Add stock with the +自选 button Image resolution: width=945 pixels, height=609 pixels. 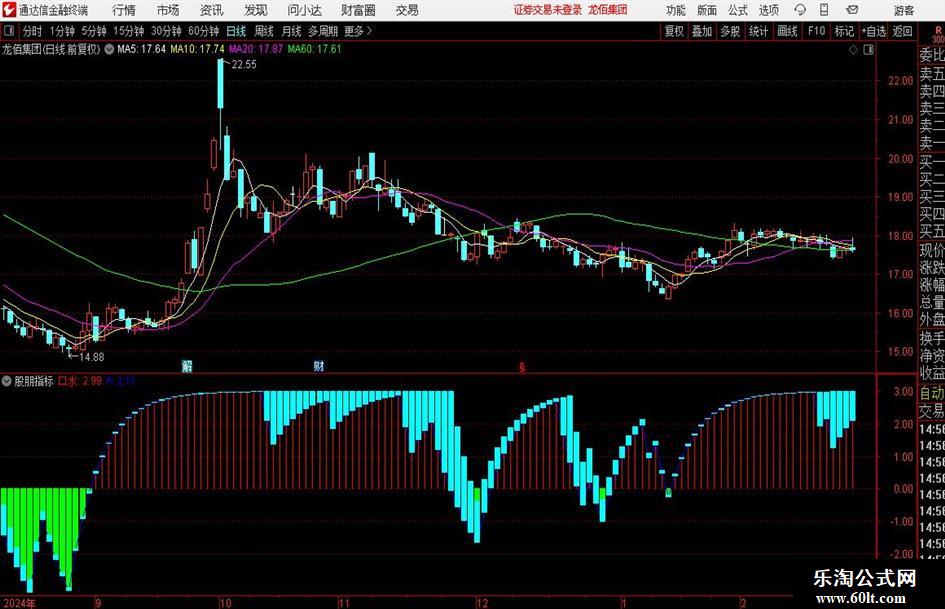873,31
